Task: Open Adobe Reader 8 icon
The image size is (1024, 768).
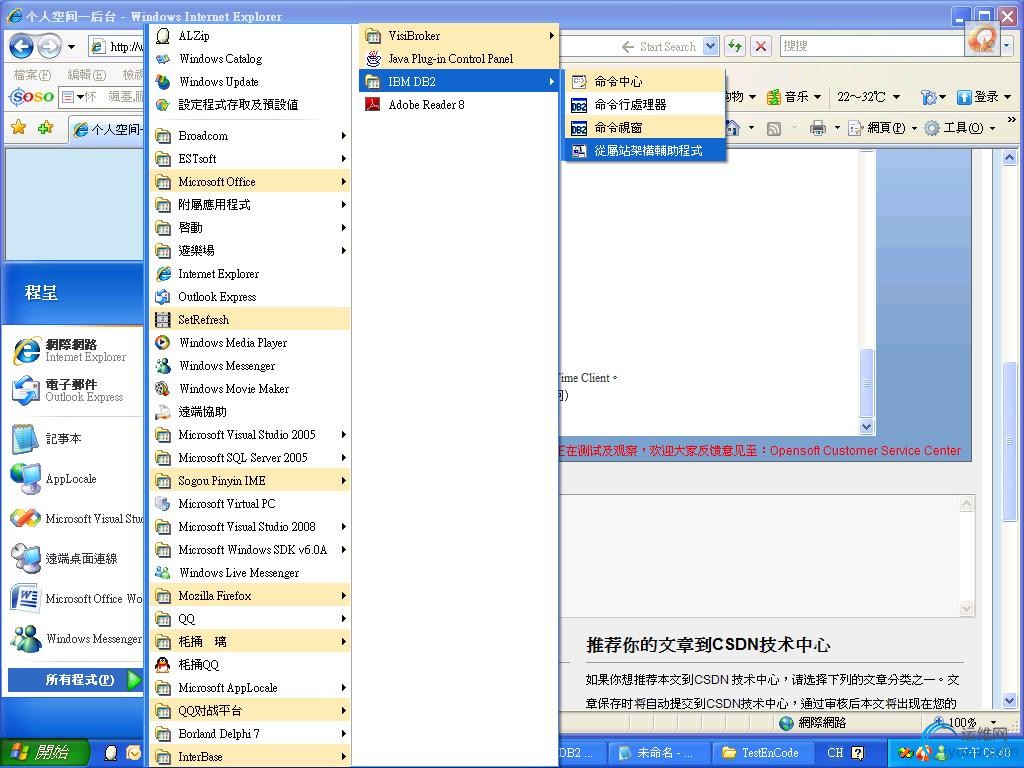Action: pos(373,104)
